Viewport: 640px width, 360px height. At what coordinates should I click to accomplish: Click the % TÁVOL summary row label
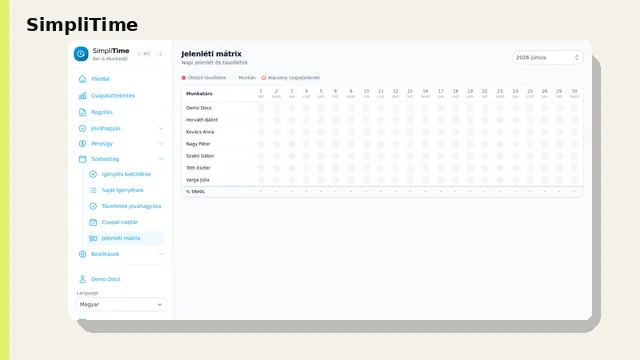click(196, 192)
